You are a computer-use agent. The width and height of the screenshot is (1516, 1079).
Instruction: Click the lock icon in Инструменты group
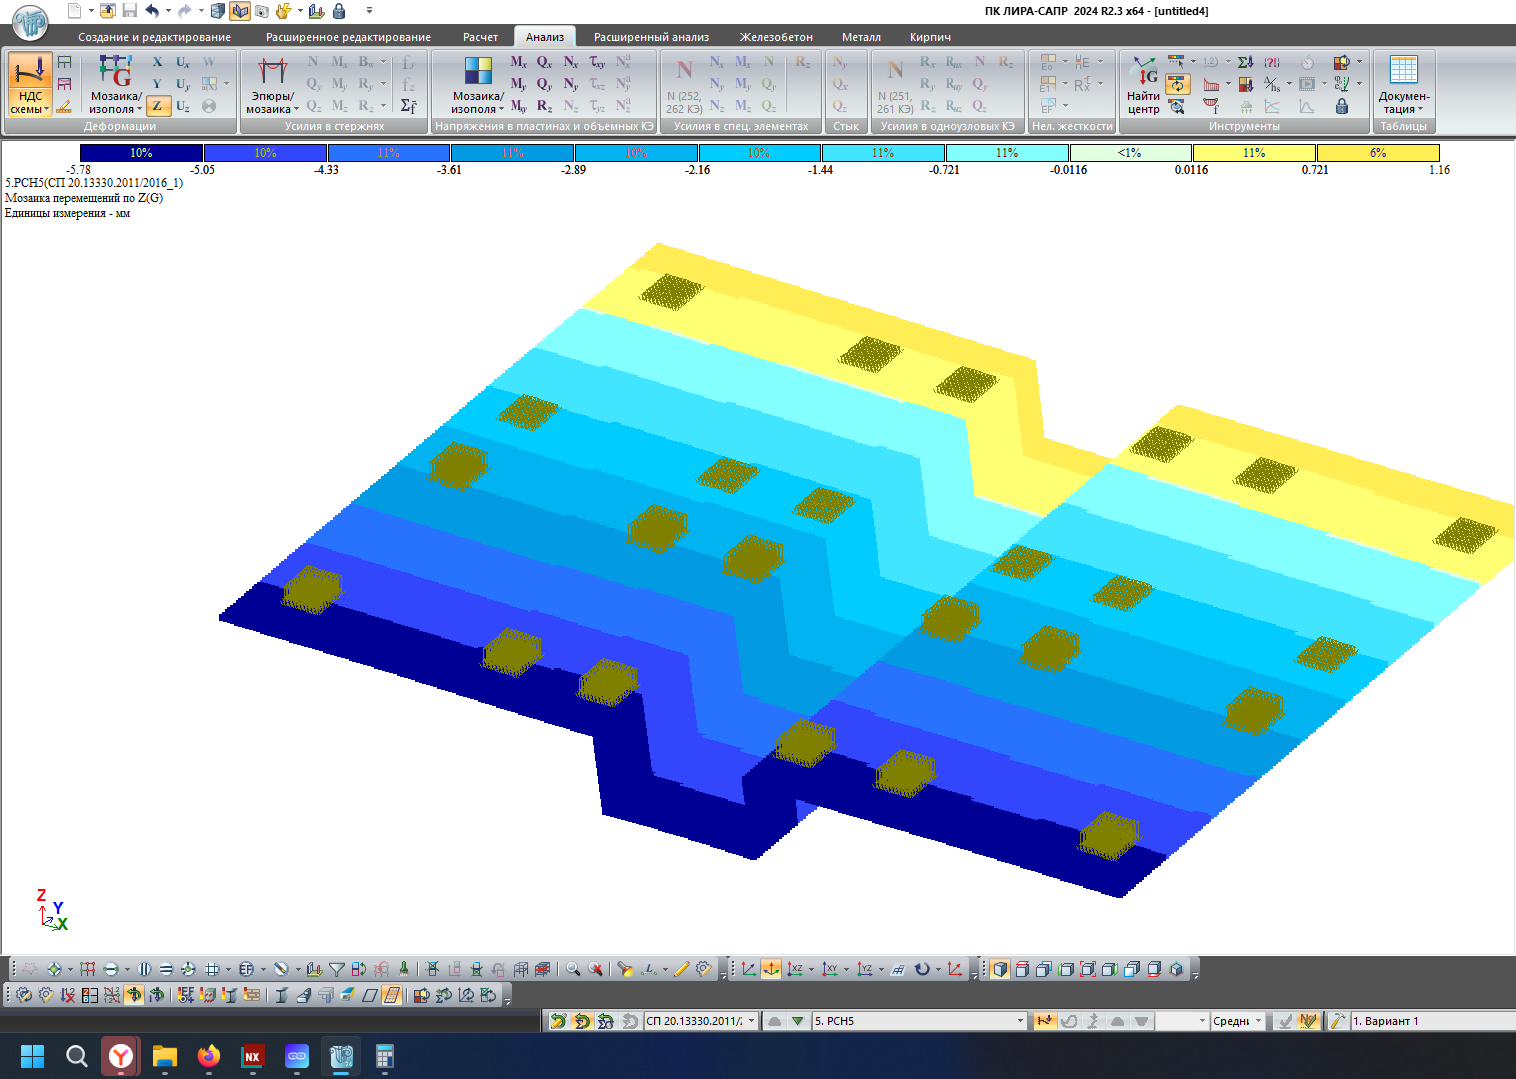point(1342,106)
